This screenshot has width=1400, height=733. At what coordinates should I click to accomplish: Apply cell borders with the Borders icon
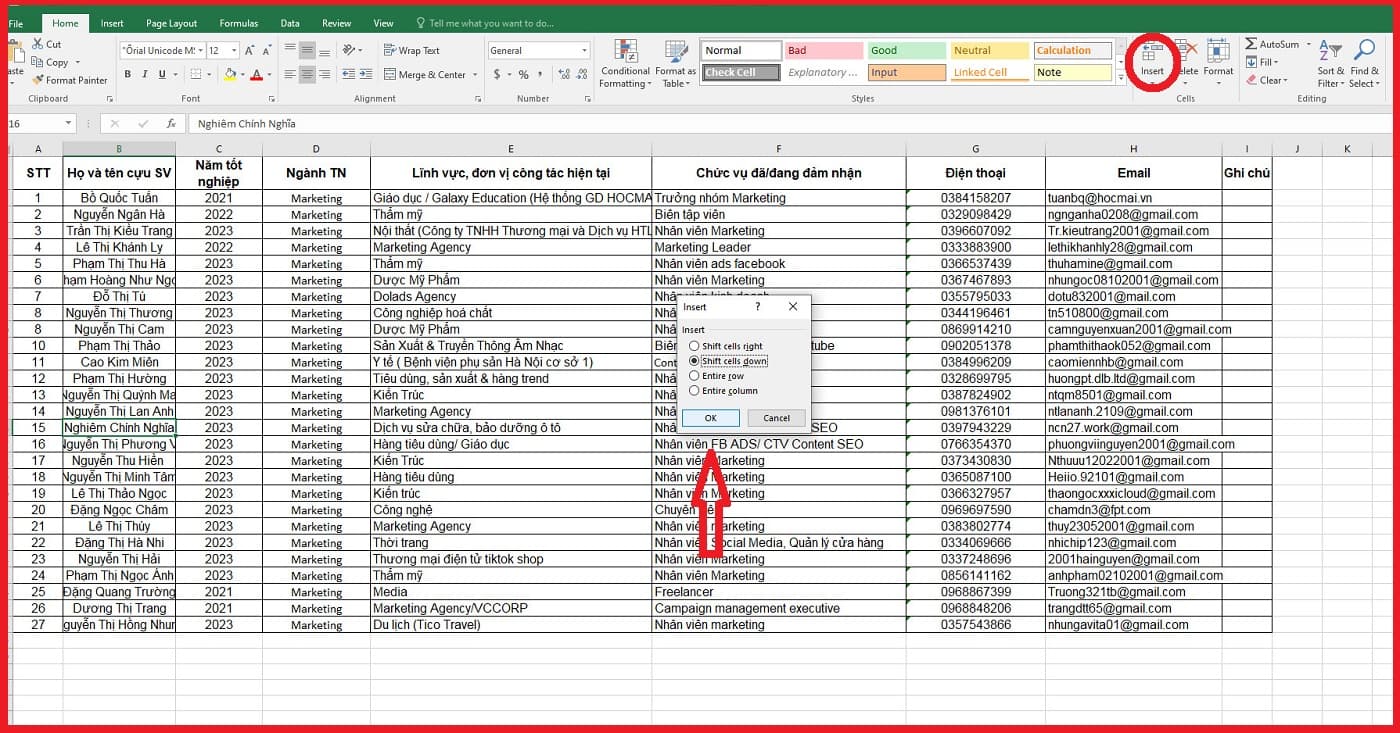pyautogui.click(x=196, y=75)
